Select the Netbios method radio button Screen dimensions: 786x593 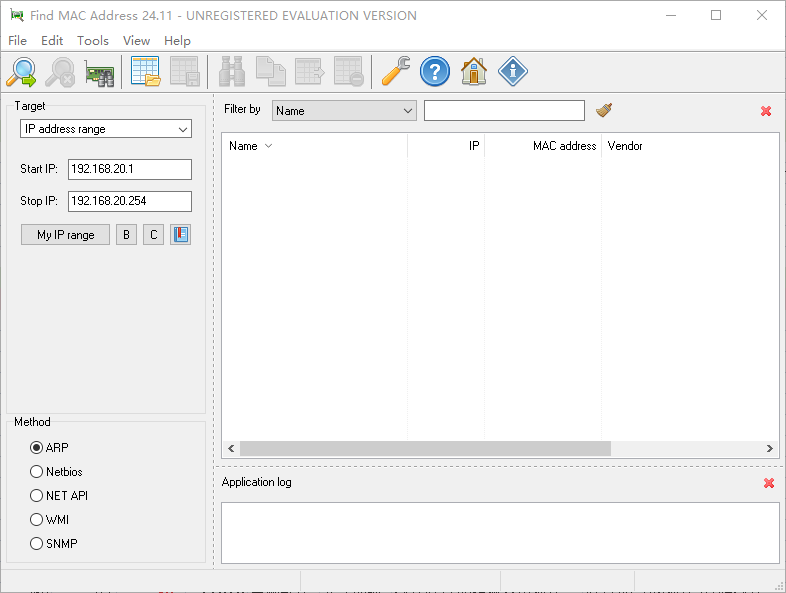[37, 471]
